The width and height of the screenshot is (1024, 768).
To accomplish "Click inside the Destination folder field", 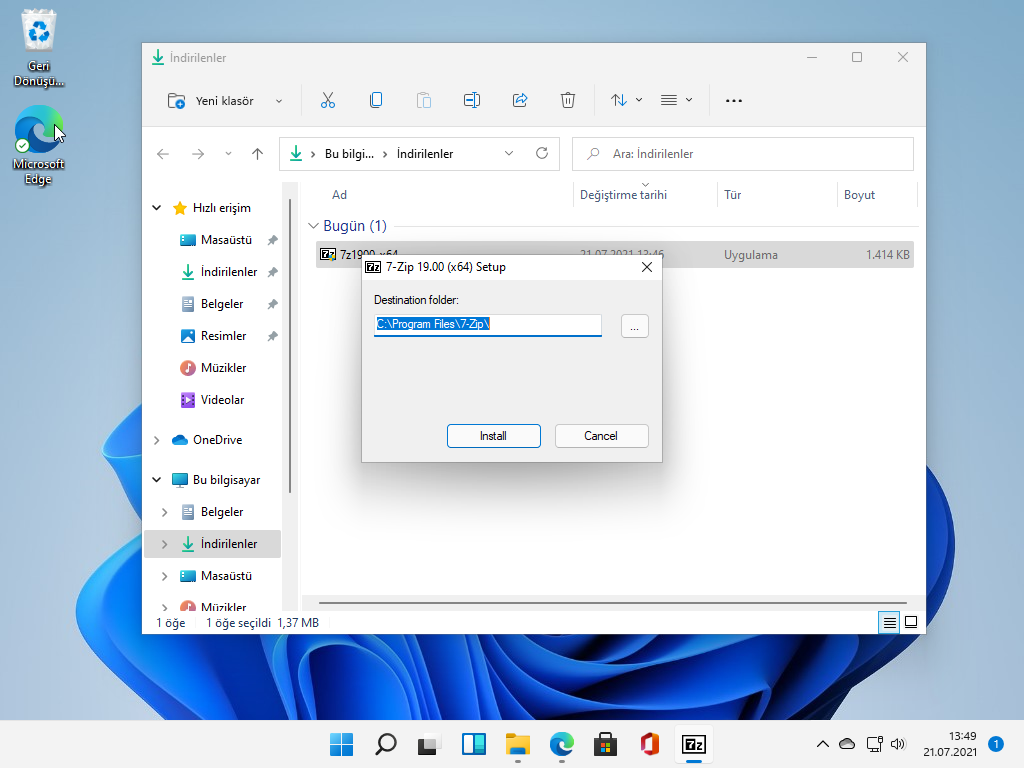I will 487,324.
